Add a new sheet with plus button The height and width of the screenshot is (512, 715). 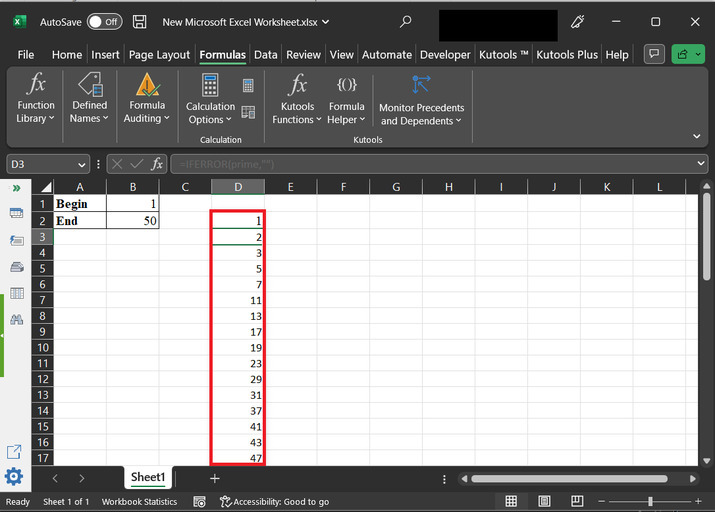(214, 478)
